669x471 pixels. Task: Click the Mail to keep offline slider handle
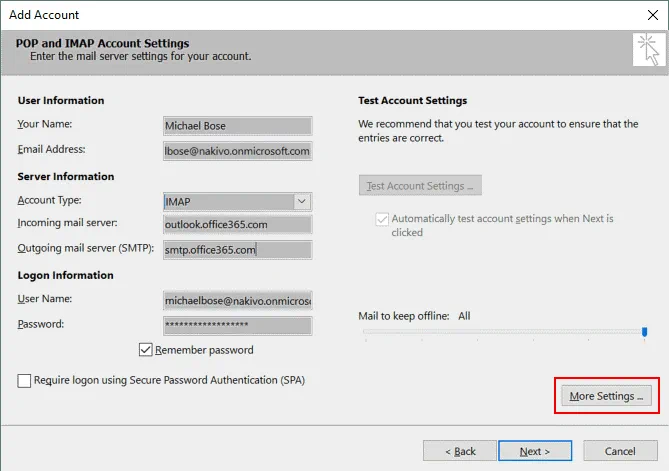645,332
